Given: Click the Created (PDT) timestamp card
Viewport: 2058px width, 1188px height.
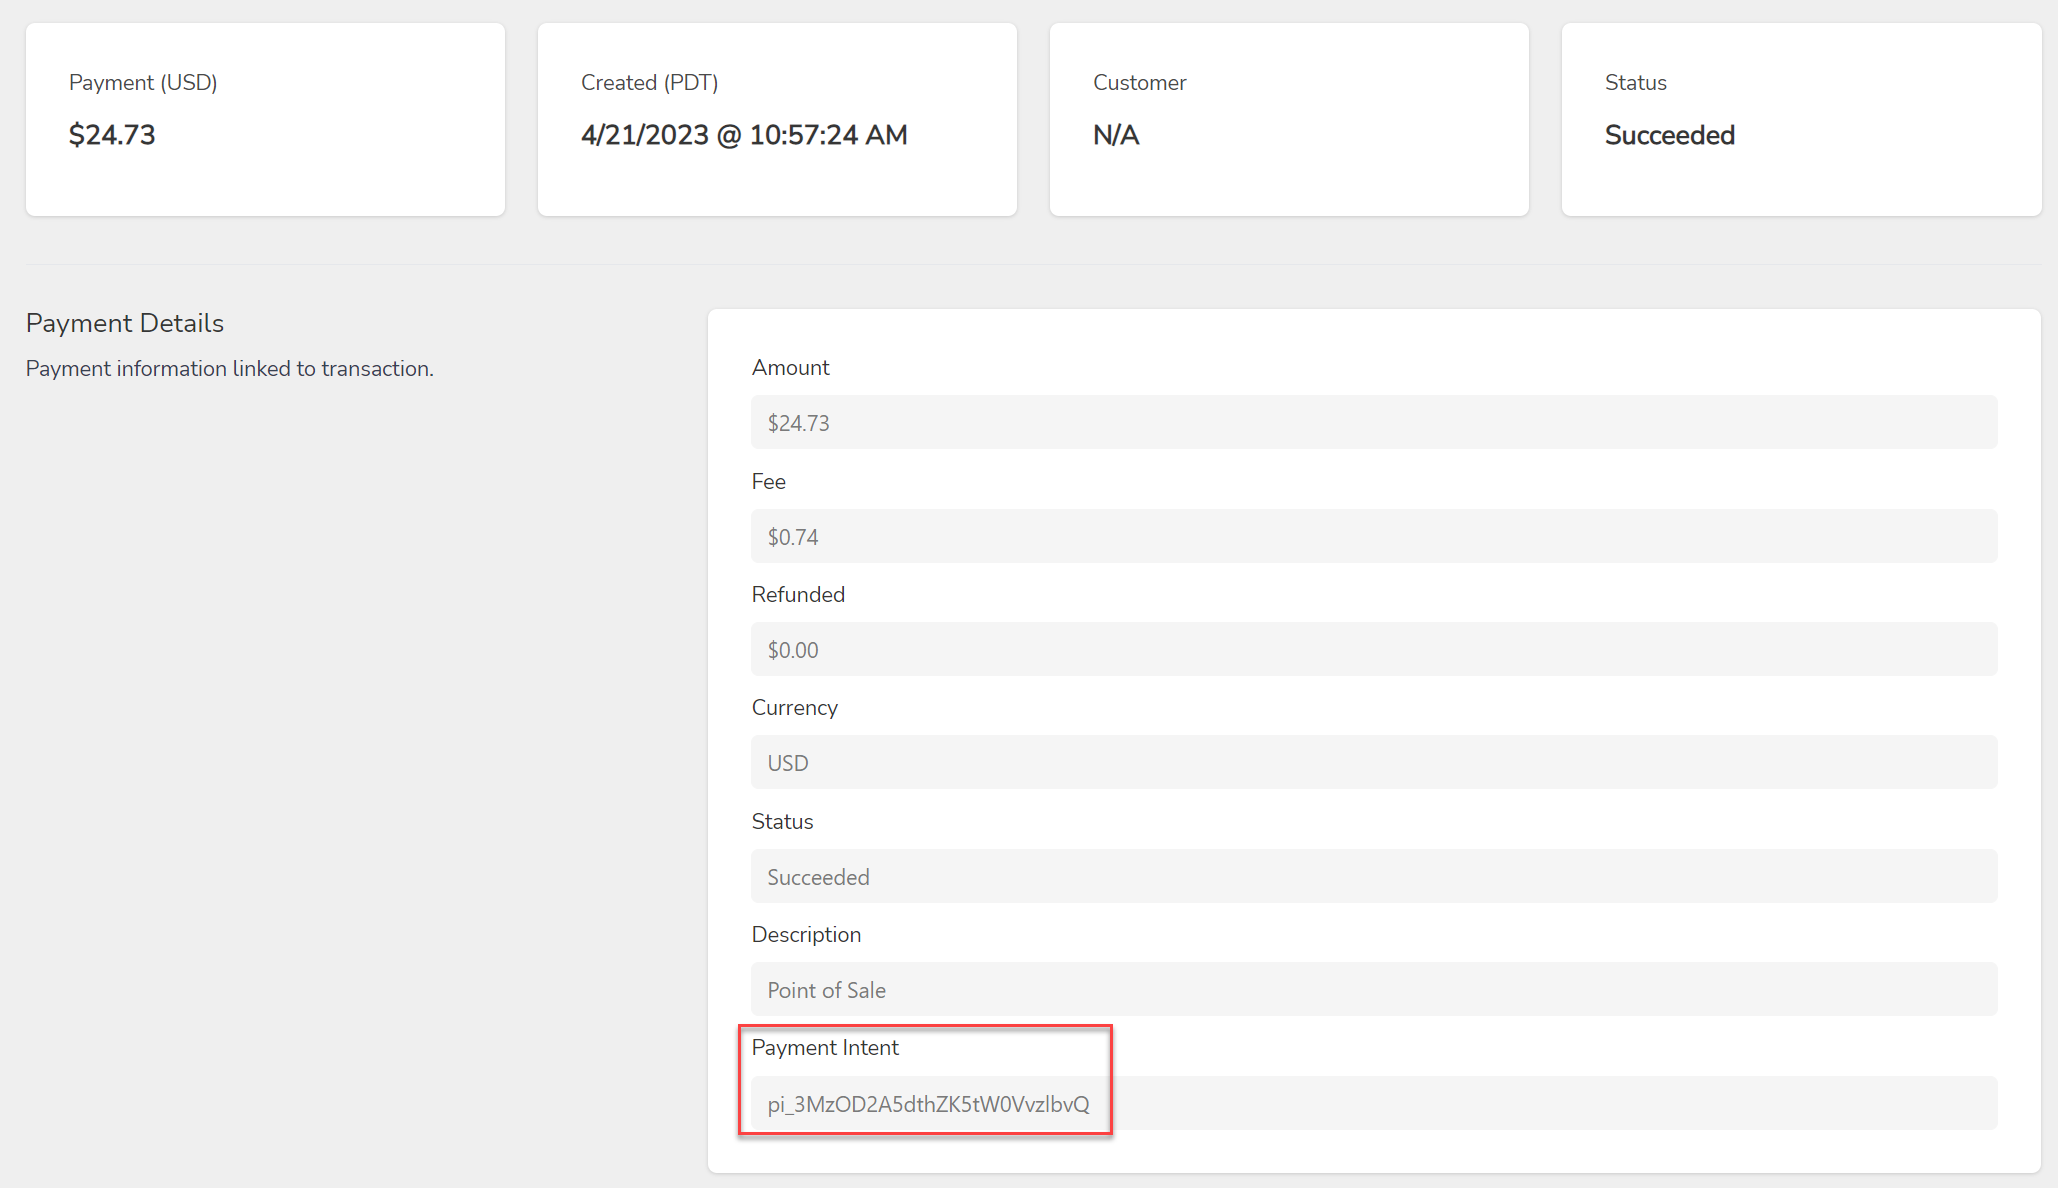Looking at the screenshot, I should pos(777,119).
